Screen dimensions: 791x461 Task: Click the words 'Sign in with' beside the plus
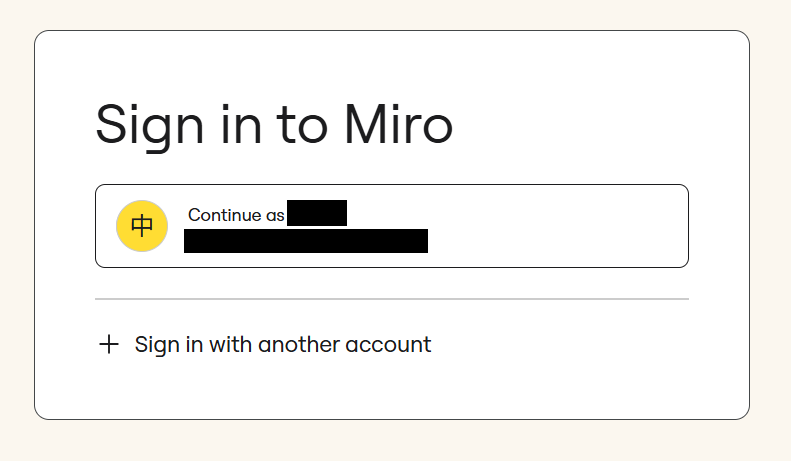[193, 345]
